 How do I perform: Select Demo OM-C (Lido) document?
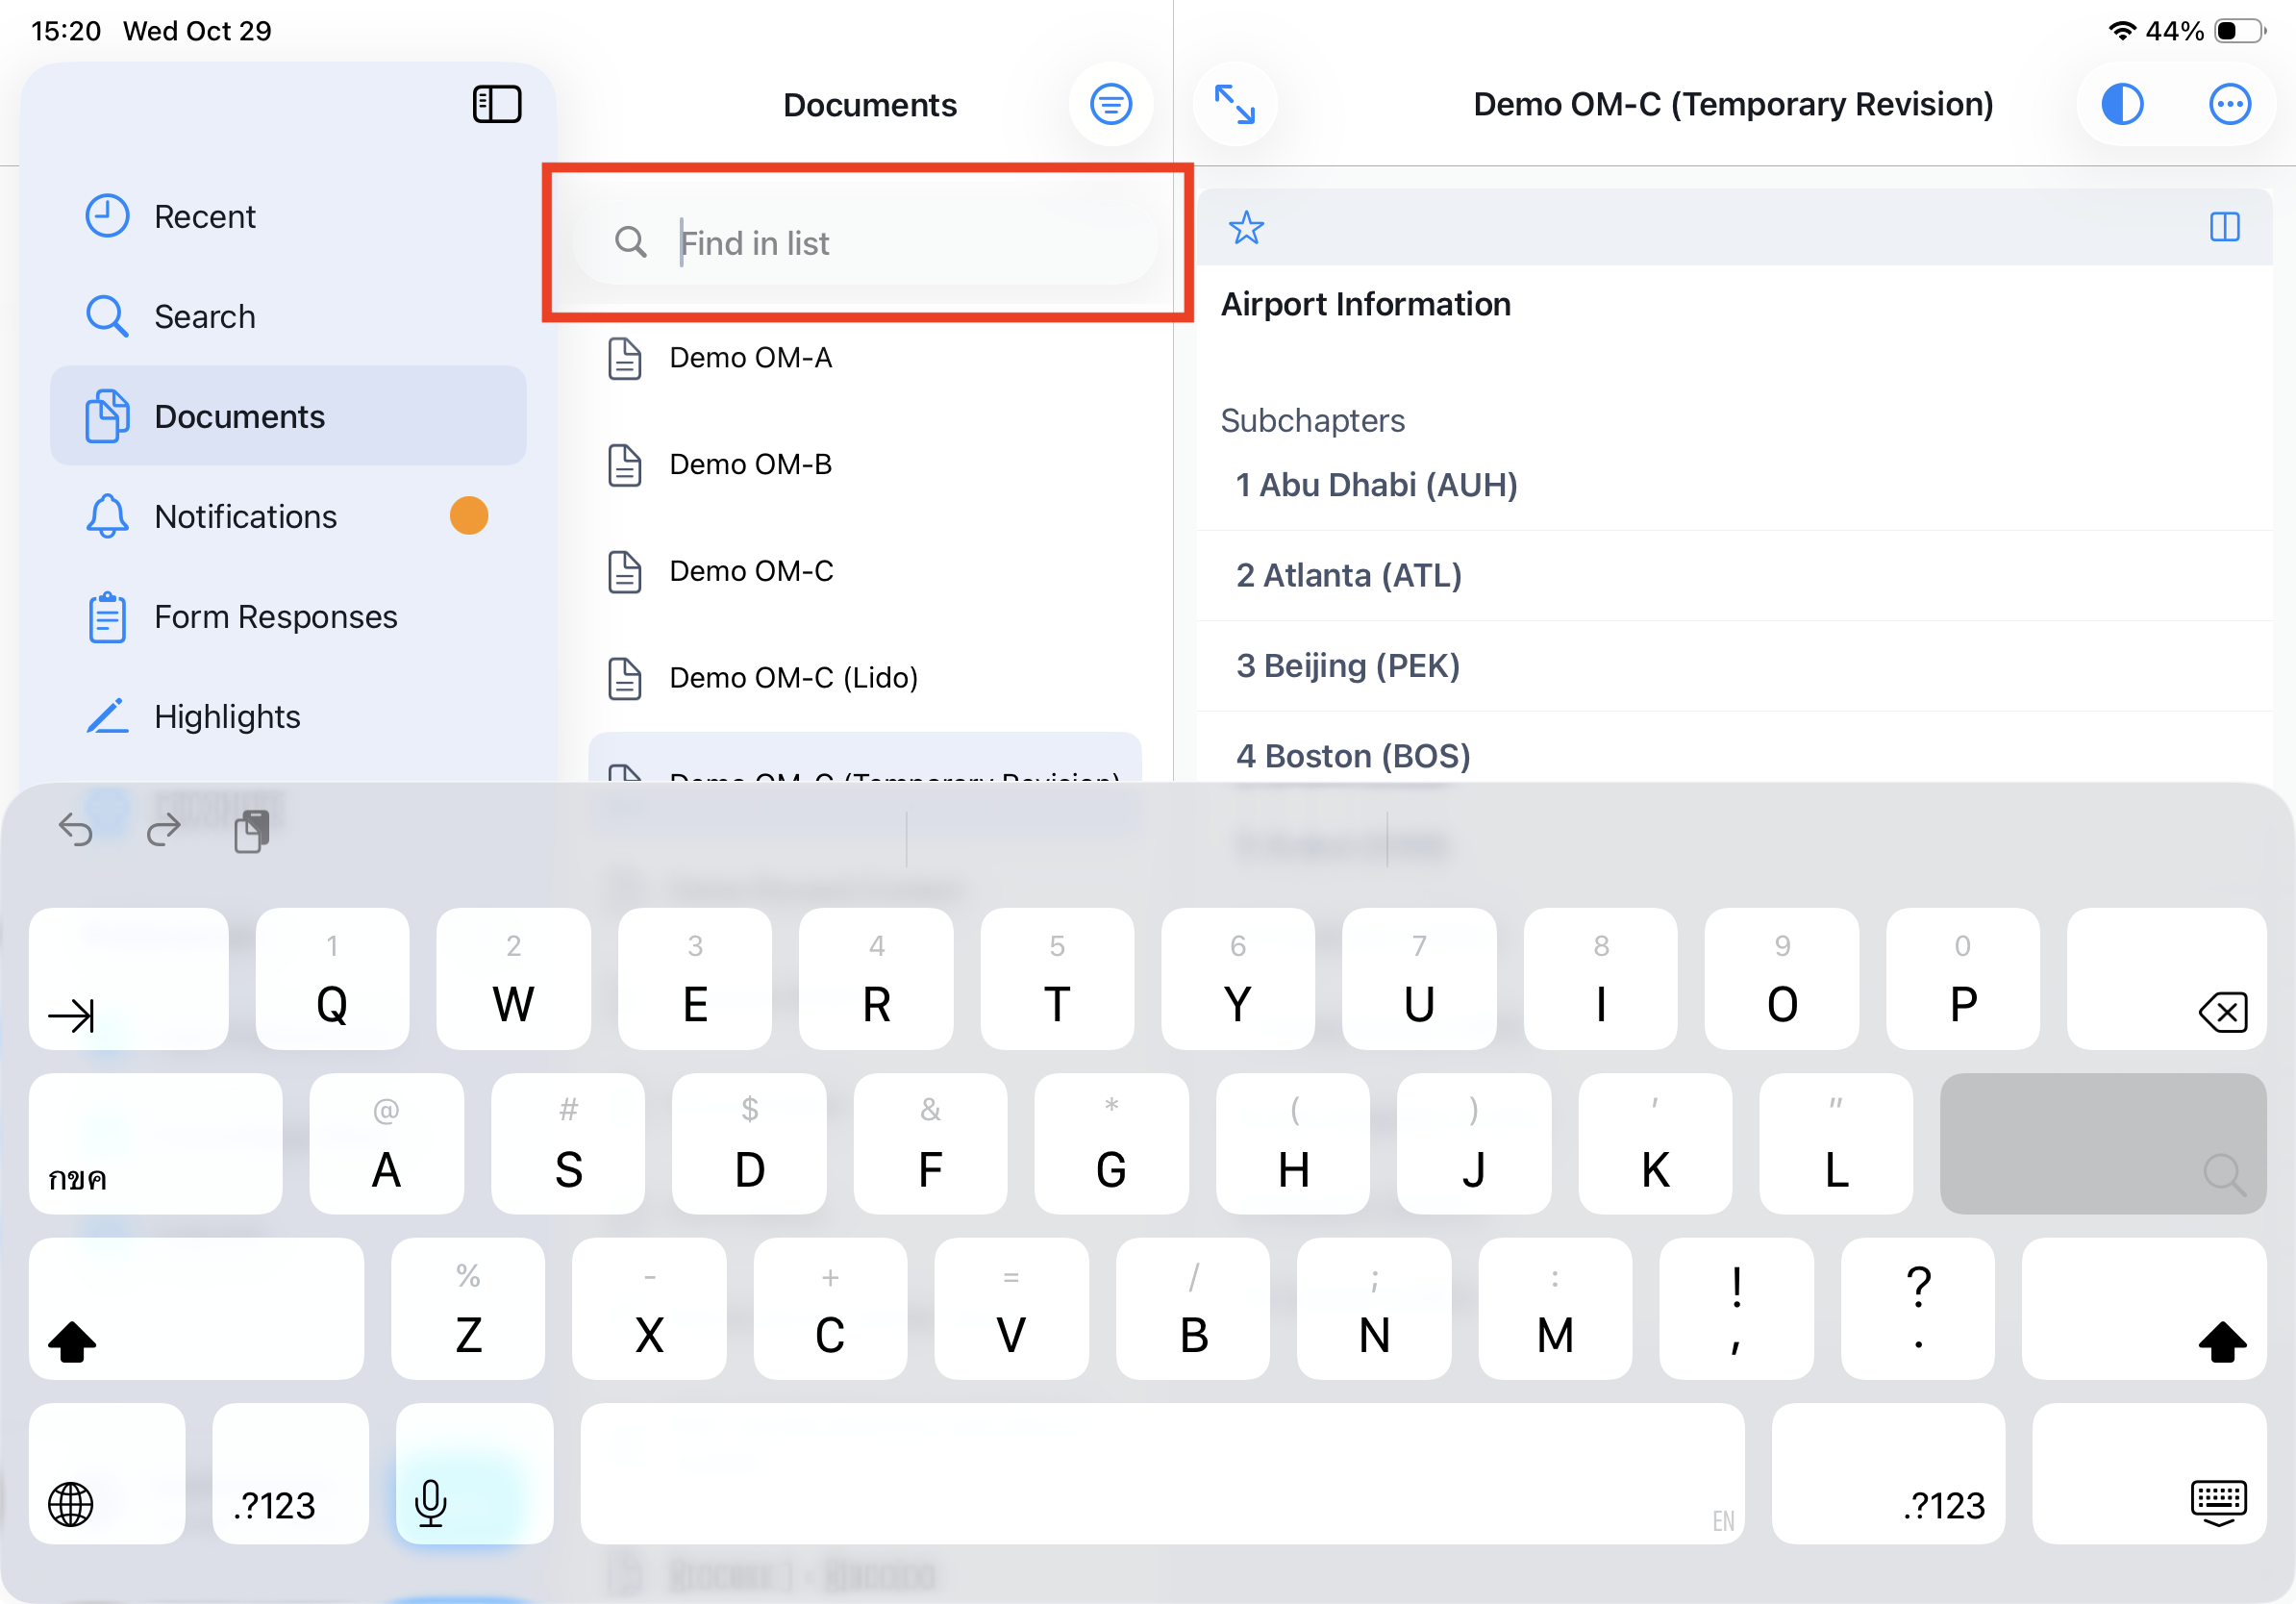tap(793, 678)
